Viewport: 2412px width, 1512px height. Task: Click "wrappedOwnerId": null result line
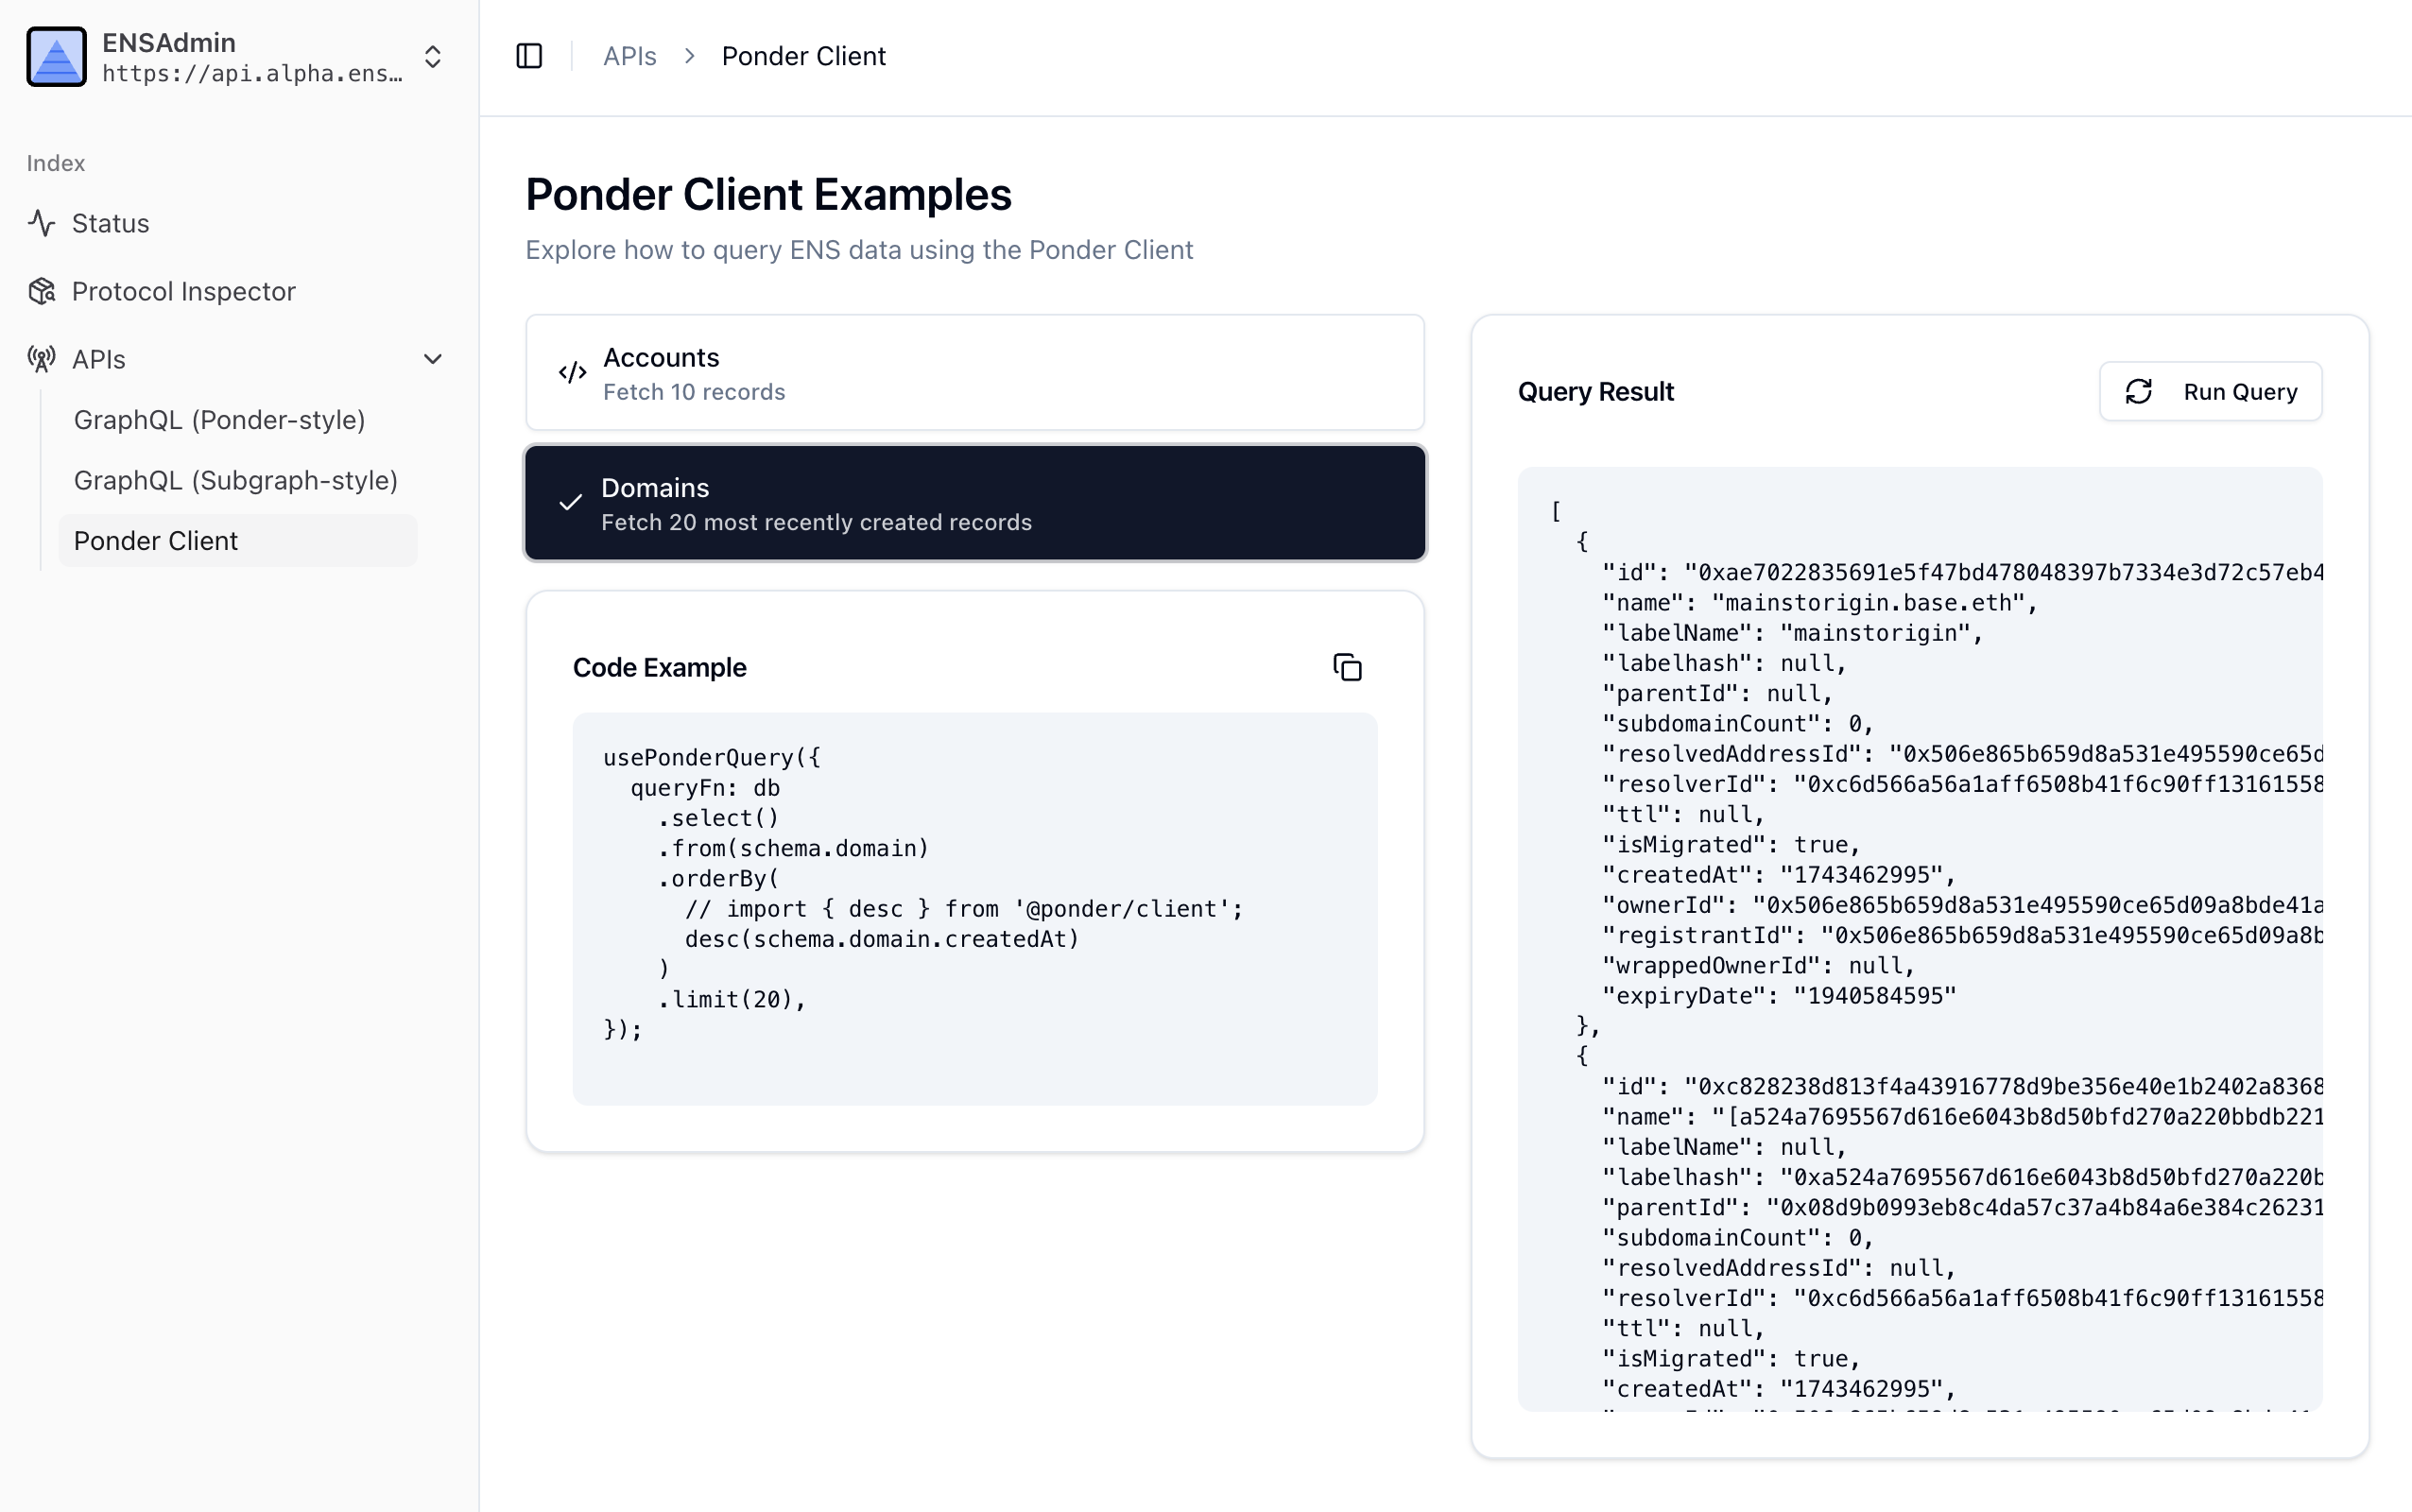coord(1758,966)
